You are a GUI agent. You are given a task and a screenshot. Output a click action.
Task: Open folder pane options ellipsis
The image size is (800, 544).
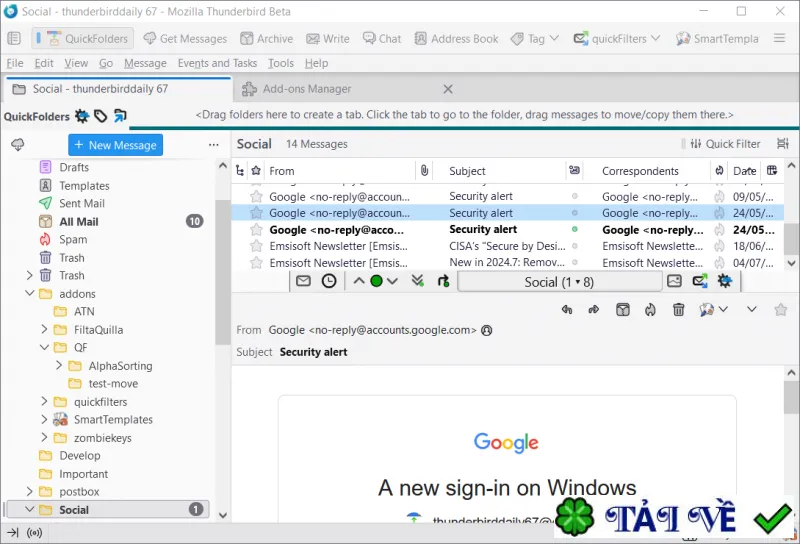click(x=214, y=145)
